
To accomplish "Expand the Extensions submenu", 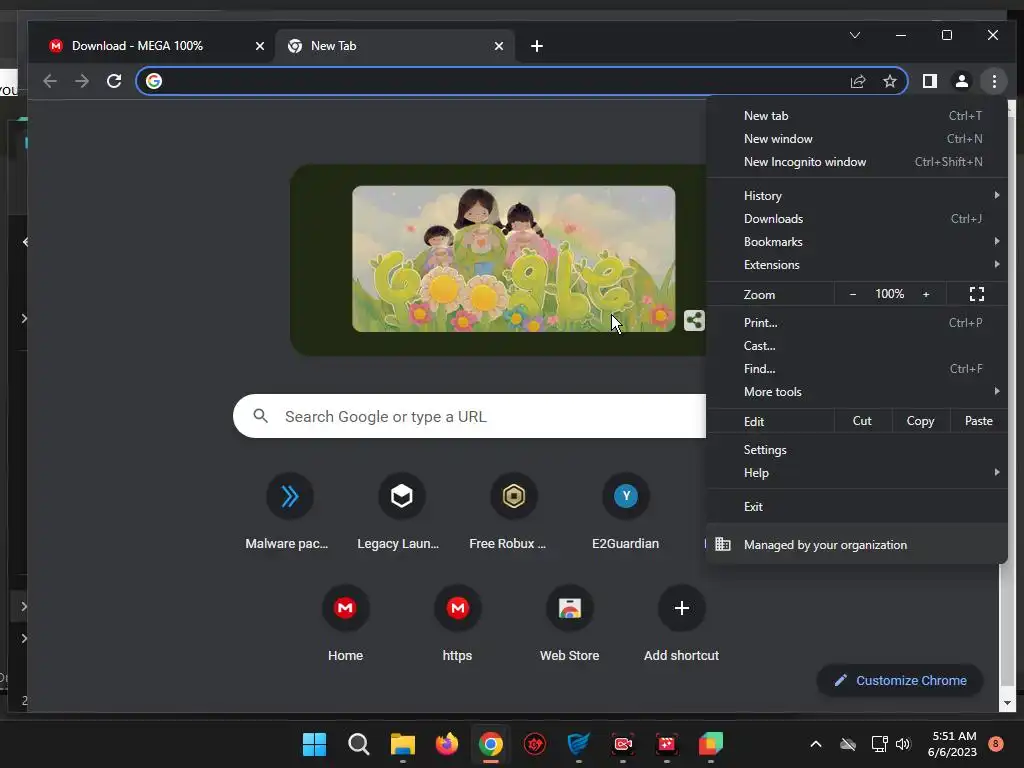I will (857, 264).
